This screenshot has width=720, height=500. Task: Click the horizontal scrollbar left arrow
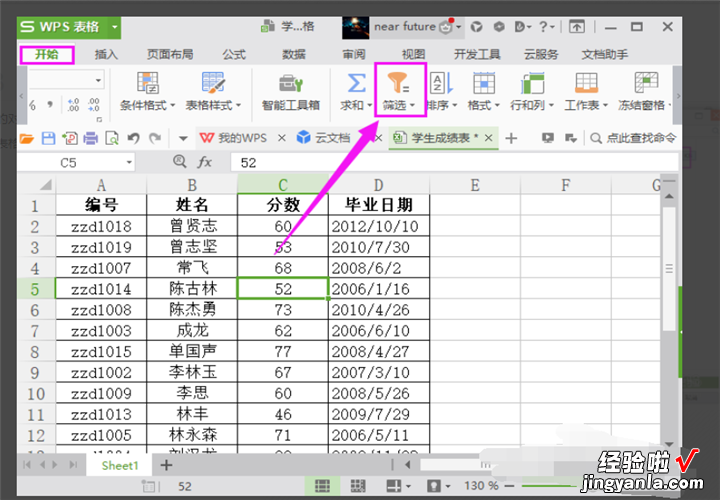pos(407,465)
